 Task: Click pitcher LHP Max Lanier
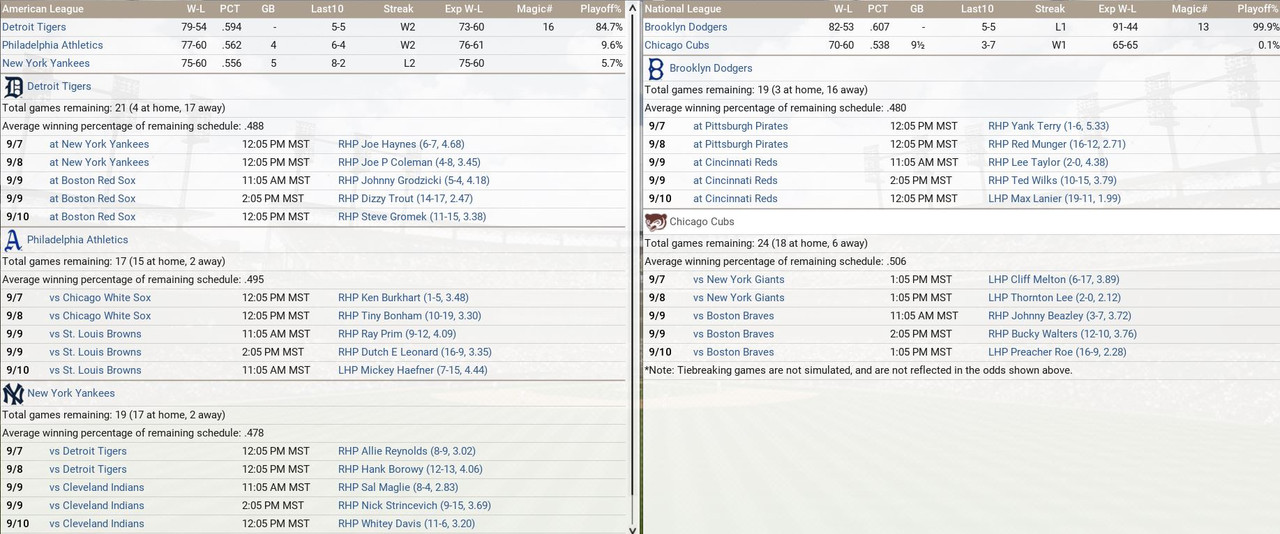coord(1054,198)
